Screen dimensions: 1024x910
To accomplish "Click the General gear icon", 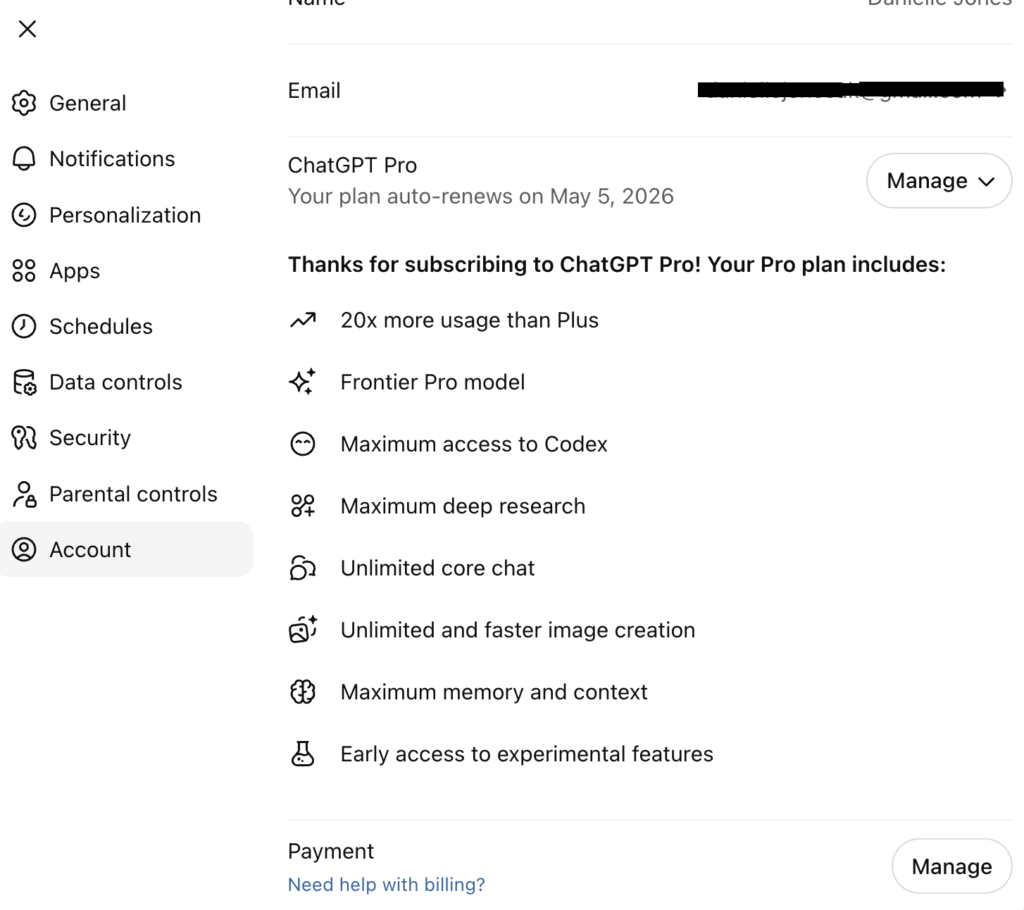I will (24, 103).
